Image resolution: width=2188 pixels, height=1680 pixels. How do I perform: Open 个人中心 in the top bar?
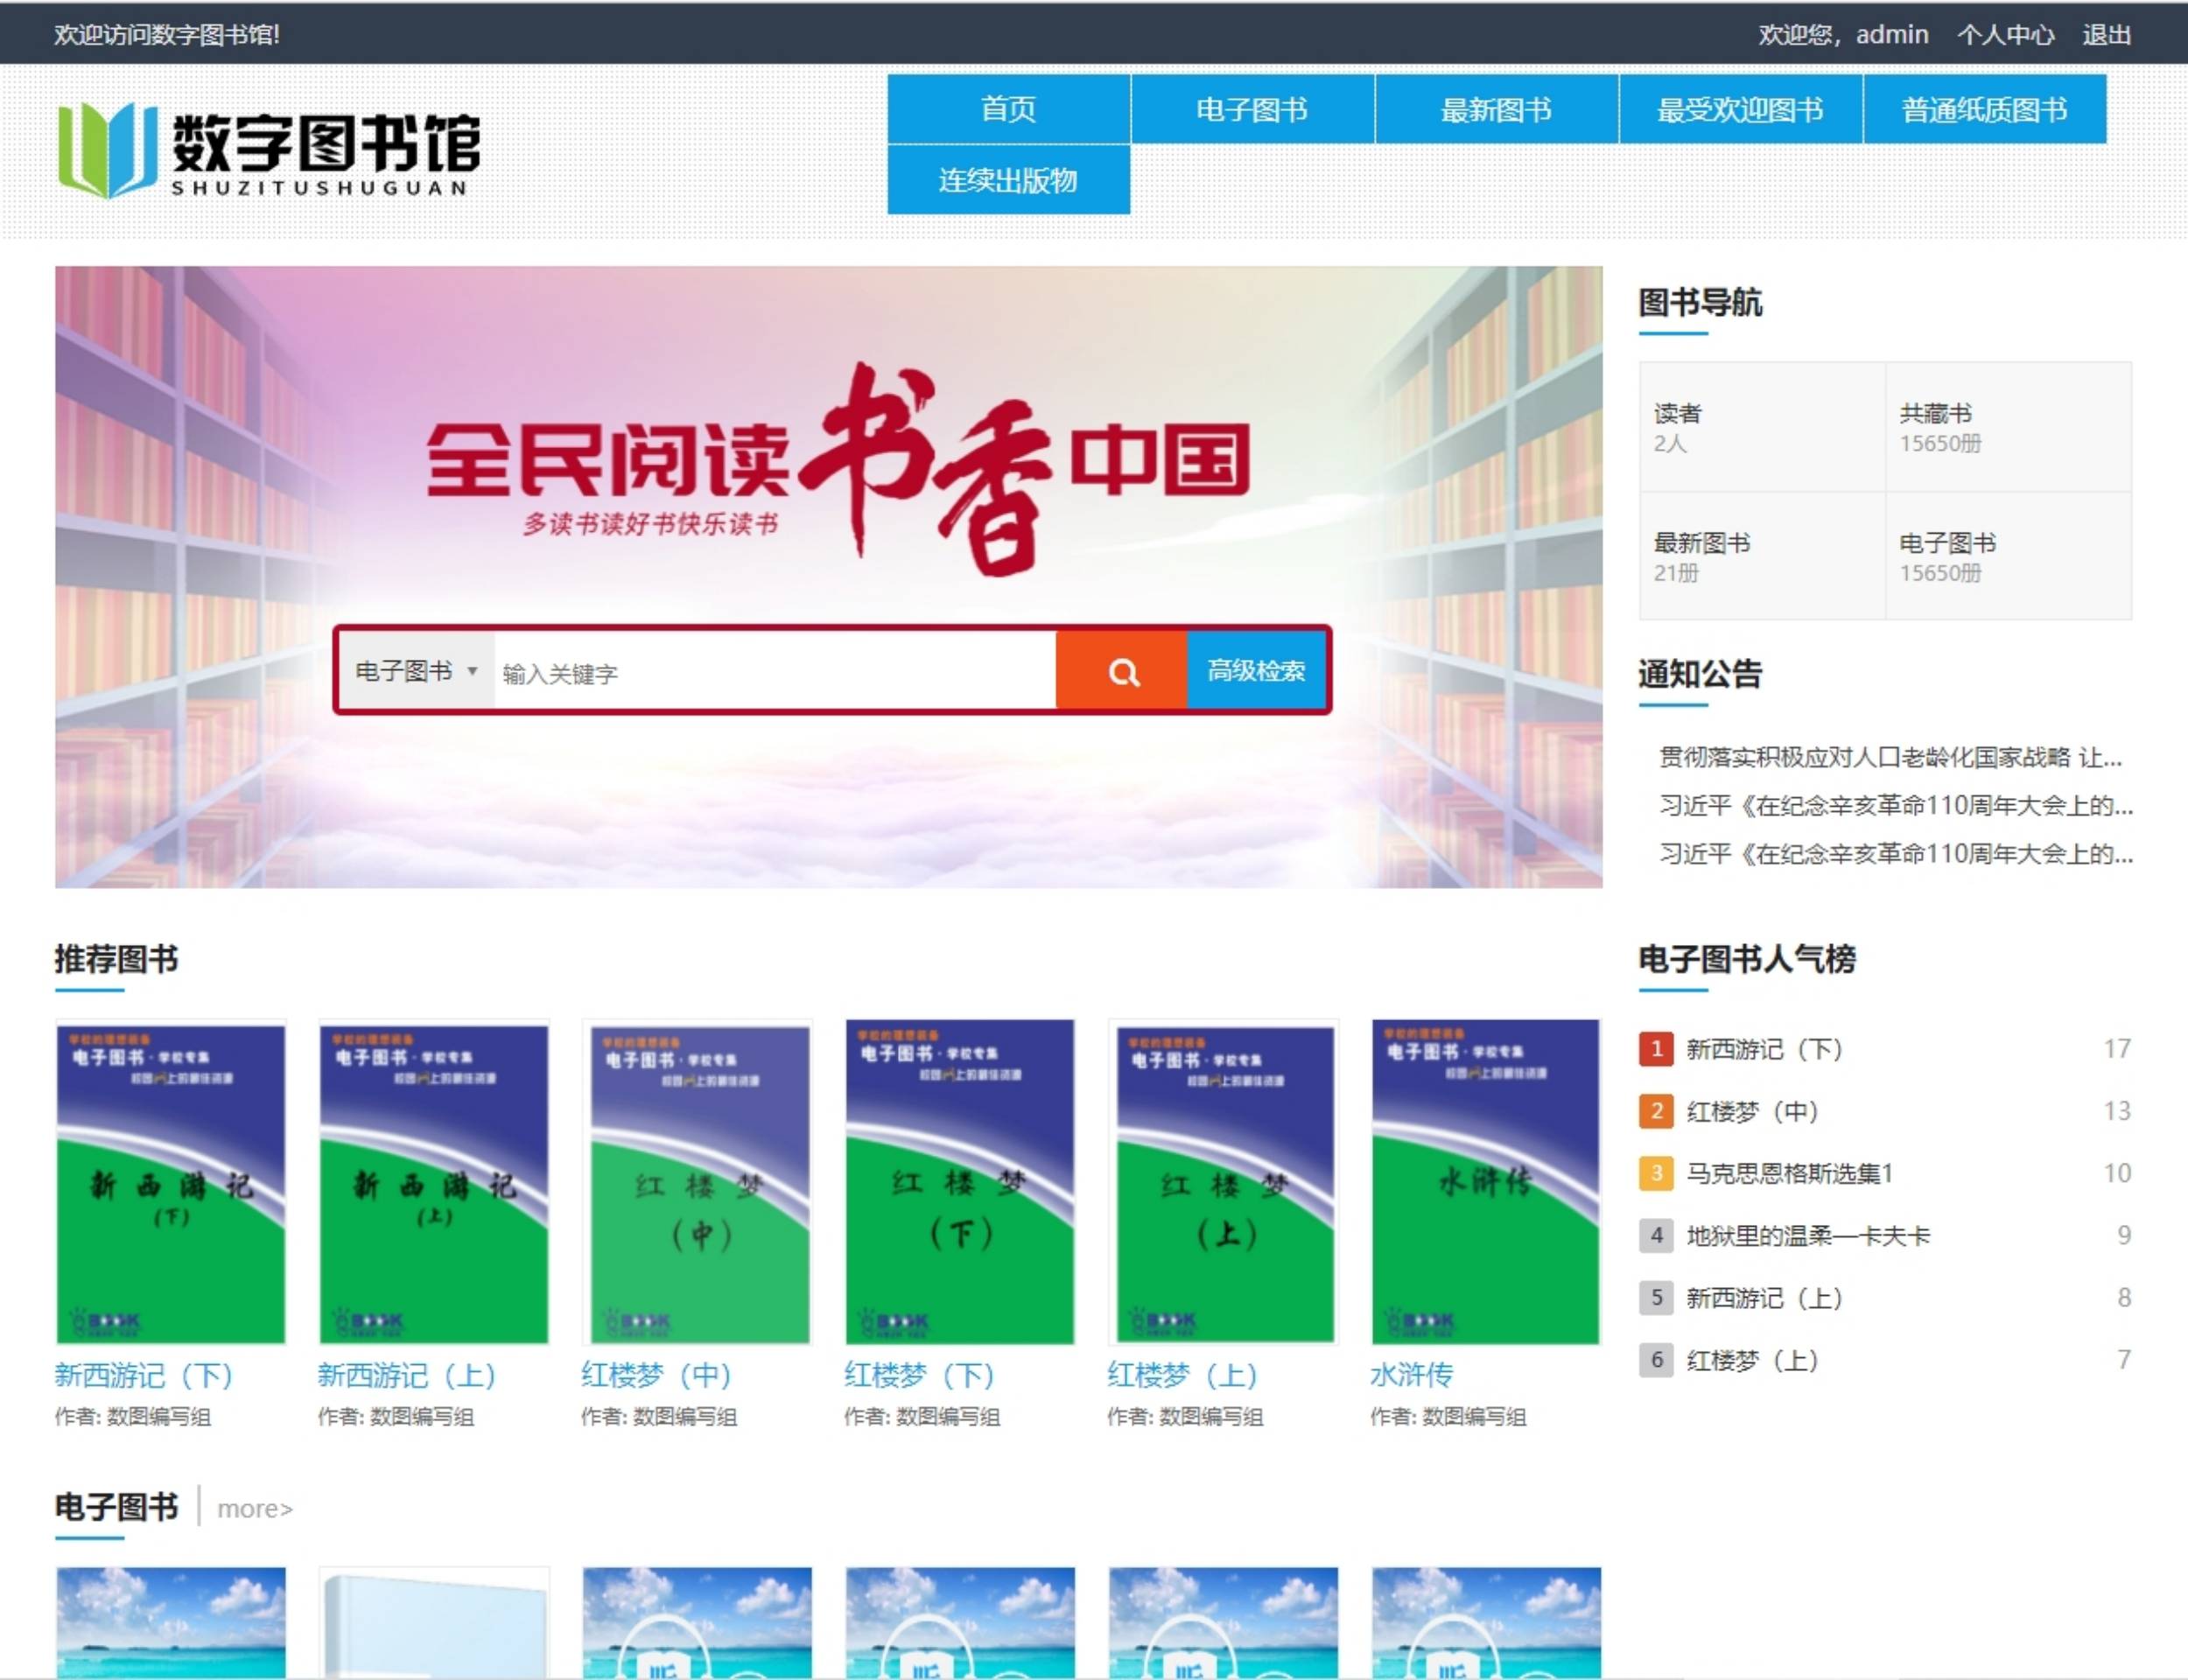click(2005, 35)
